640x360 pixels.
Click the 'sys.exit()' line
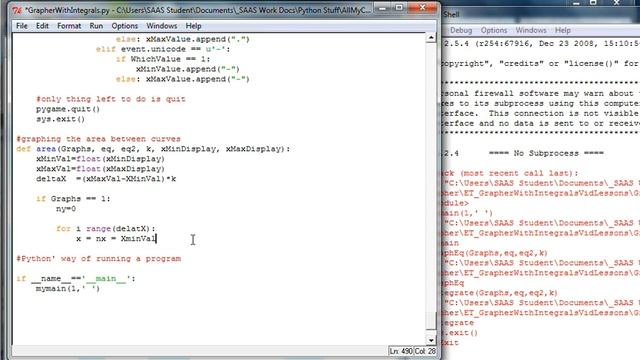[x=60, y=119]
